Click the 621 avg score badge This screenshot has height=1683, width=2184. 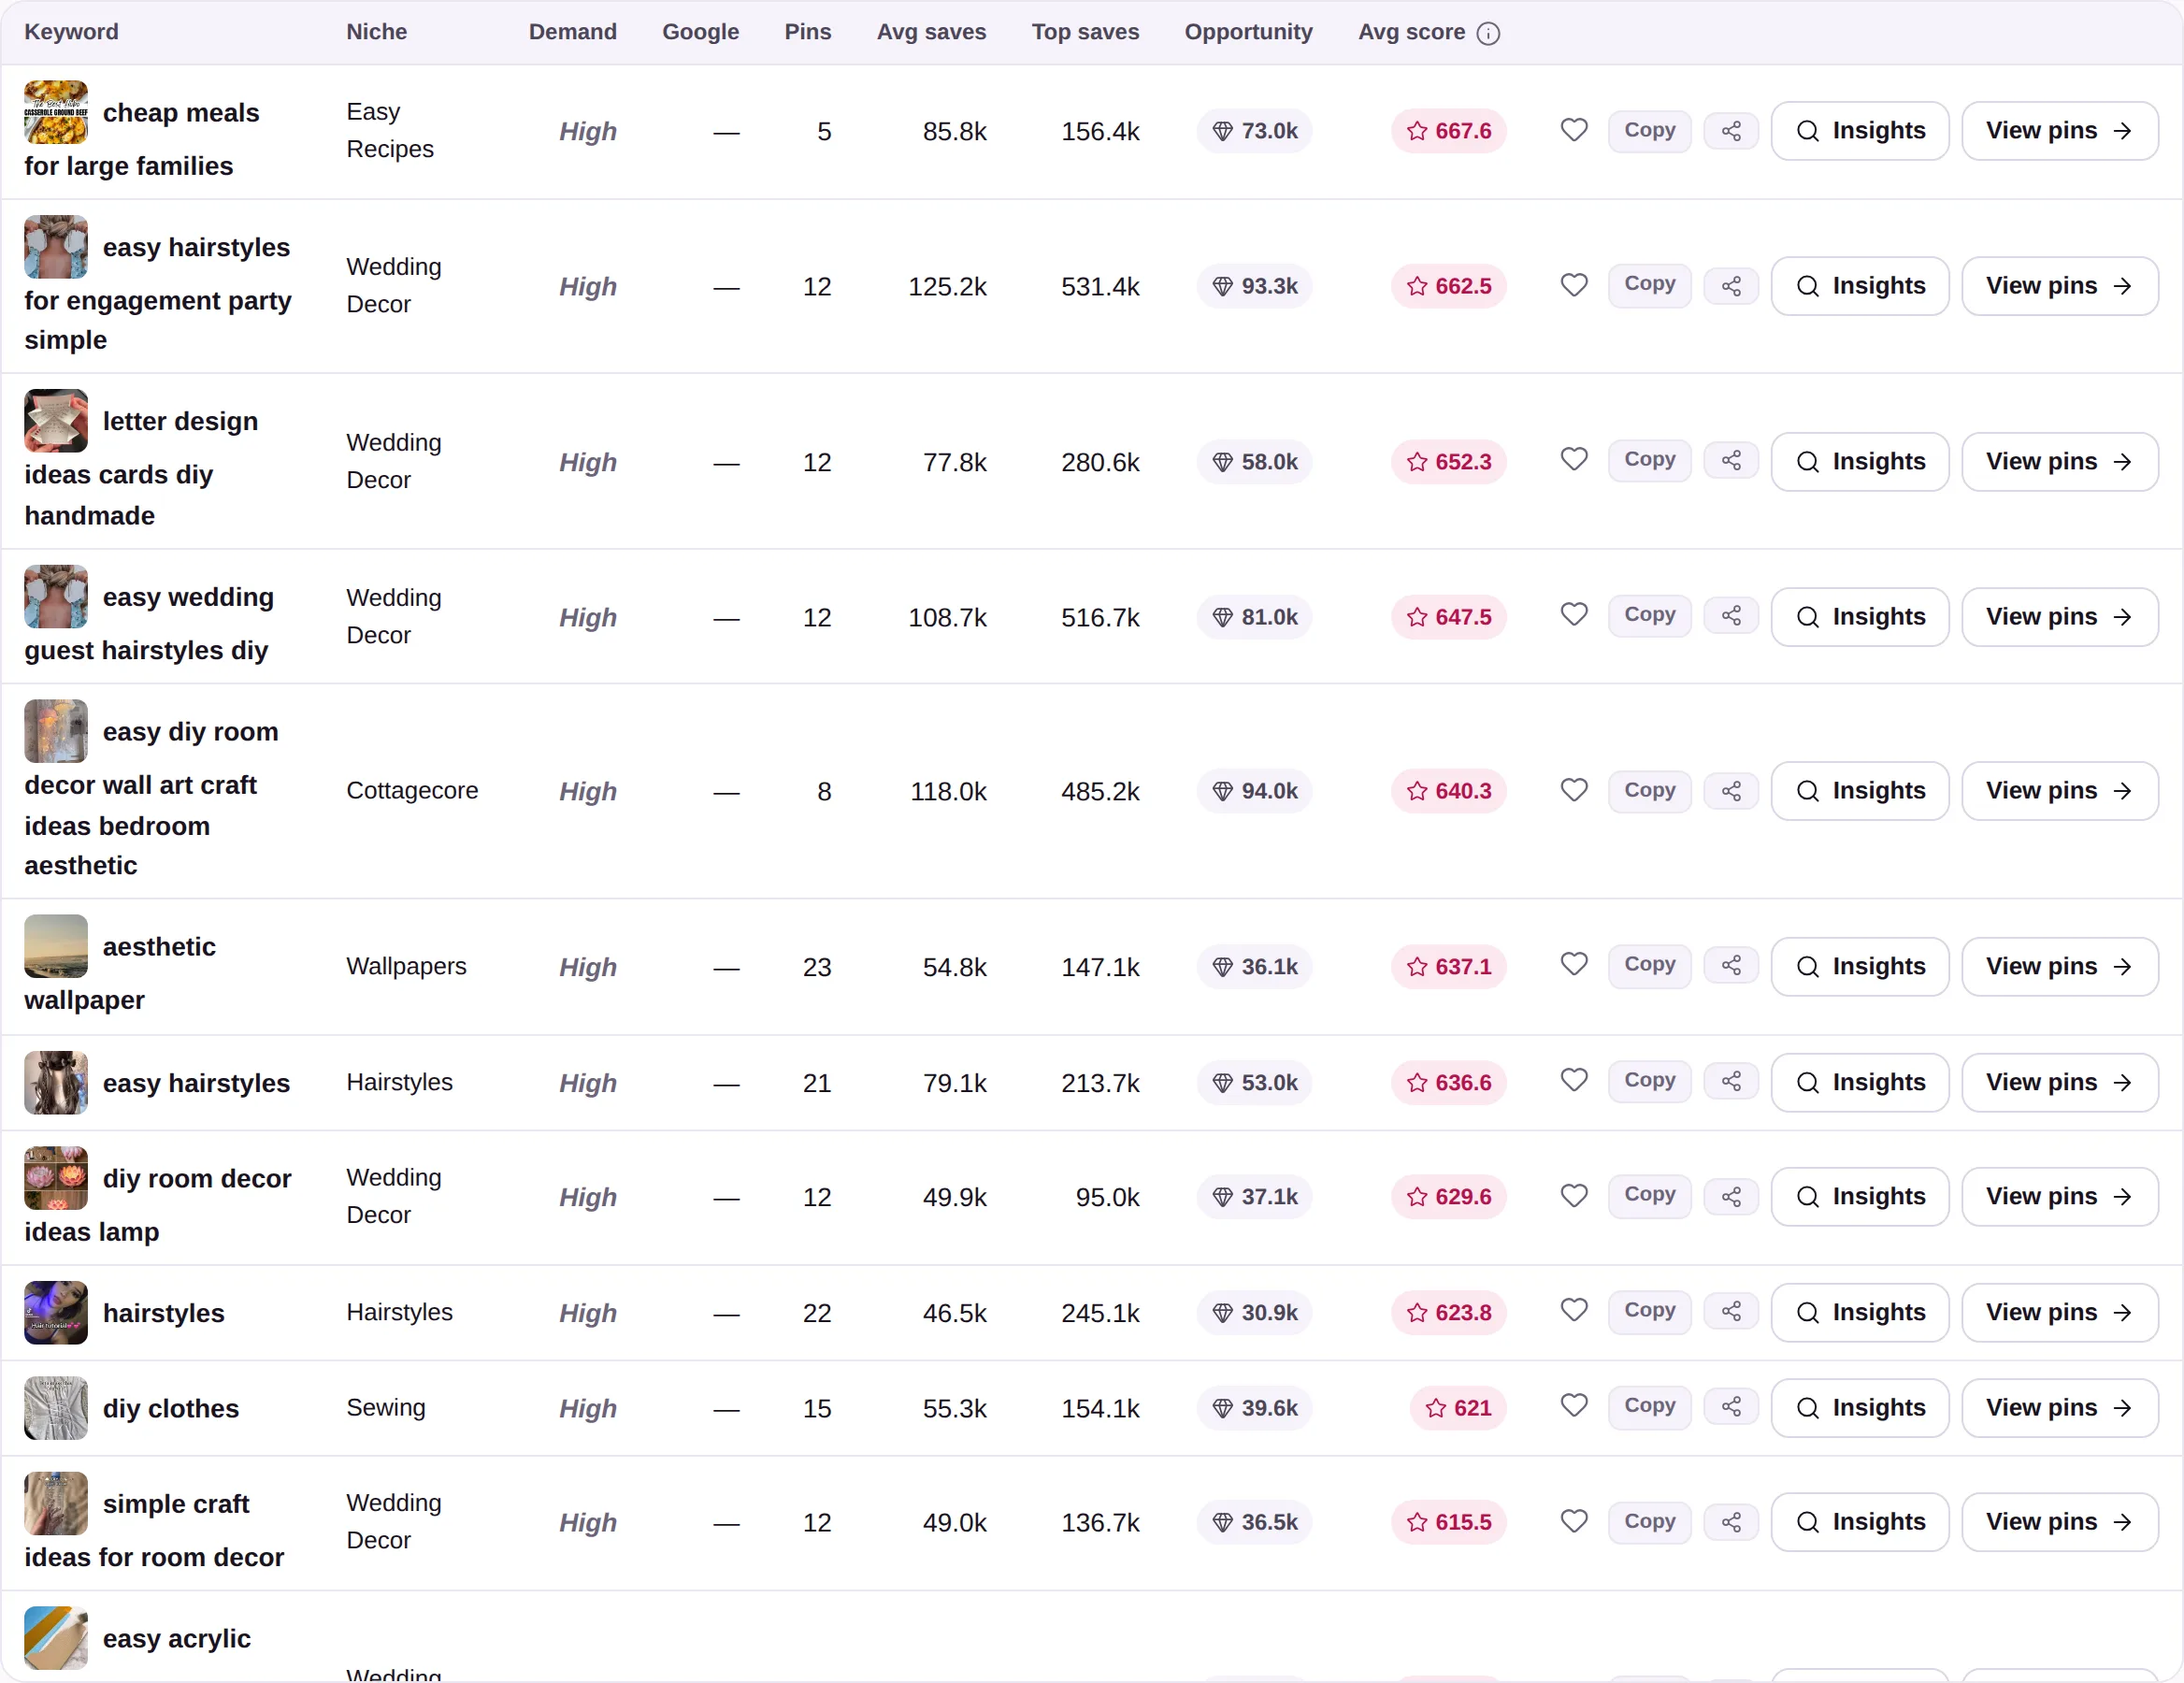point(1458,1407)
